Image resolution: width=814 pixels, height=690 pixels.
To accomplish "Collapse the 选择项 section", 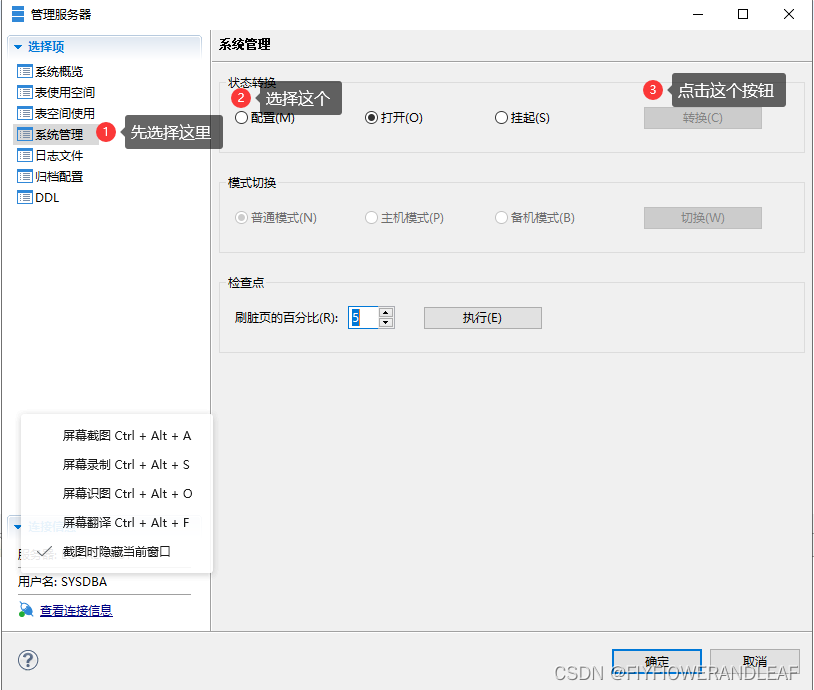I will click(x=17, y=46).
